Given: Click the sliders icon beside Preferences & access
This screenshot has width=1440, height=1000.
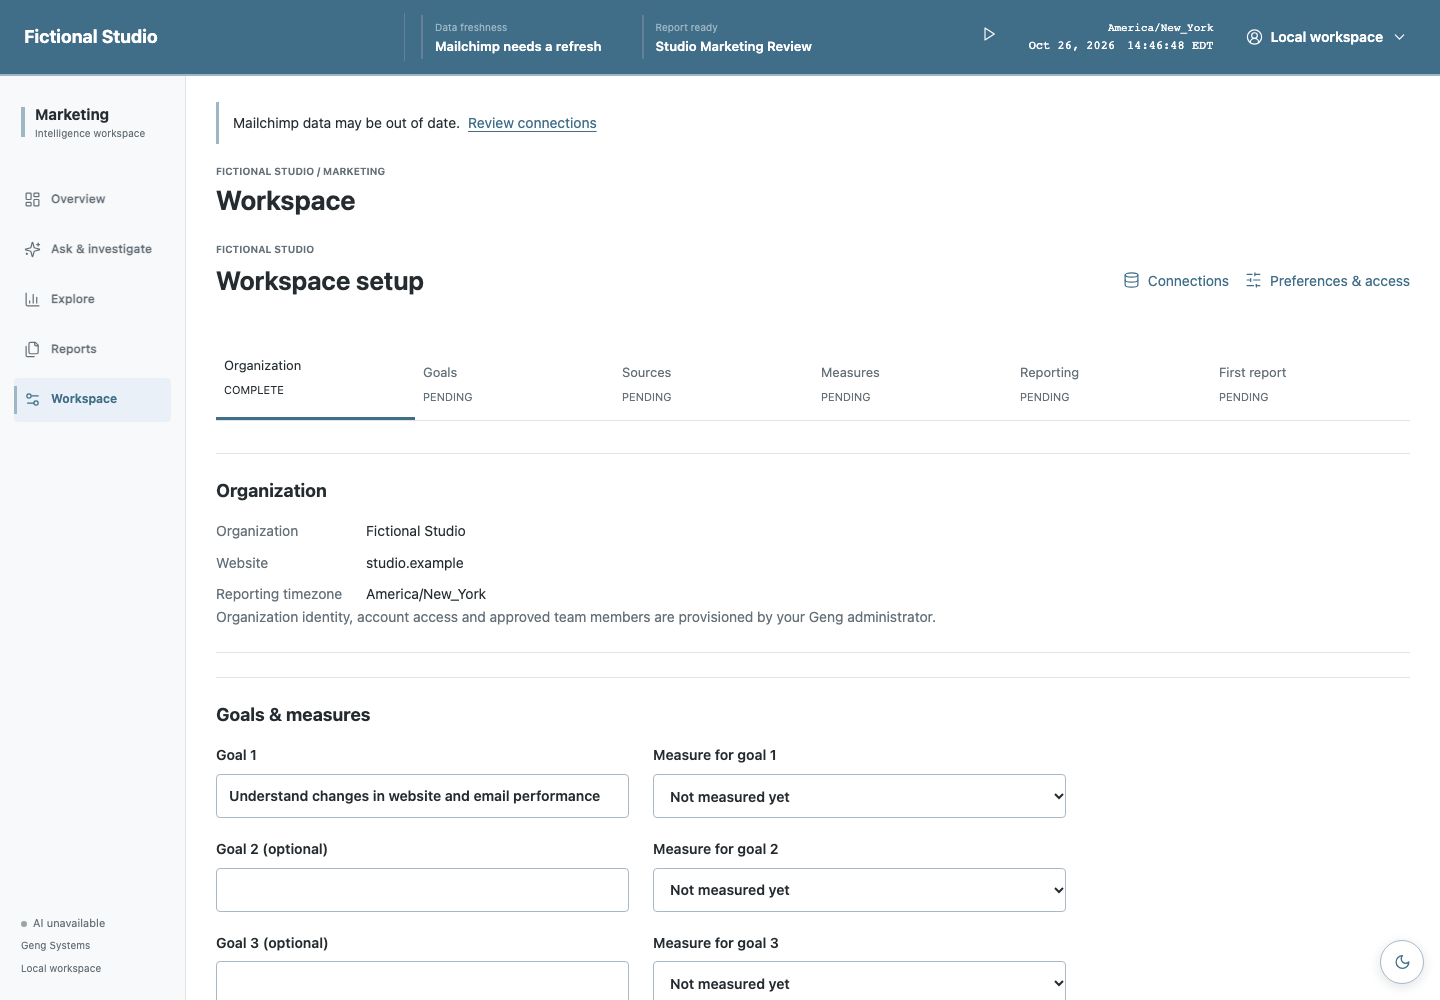Looking at the screenshot, I should [1253, 280].
